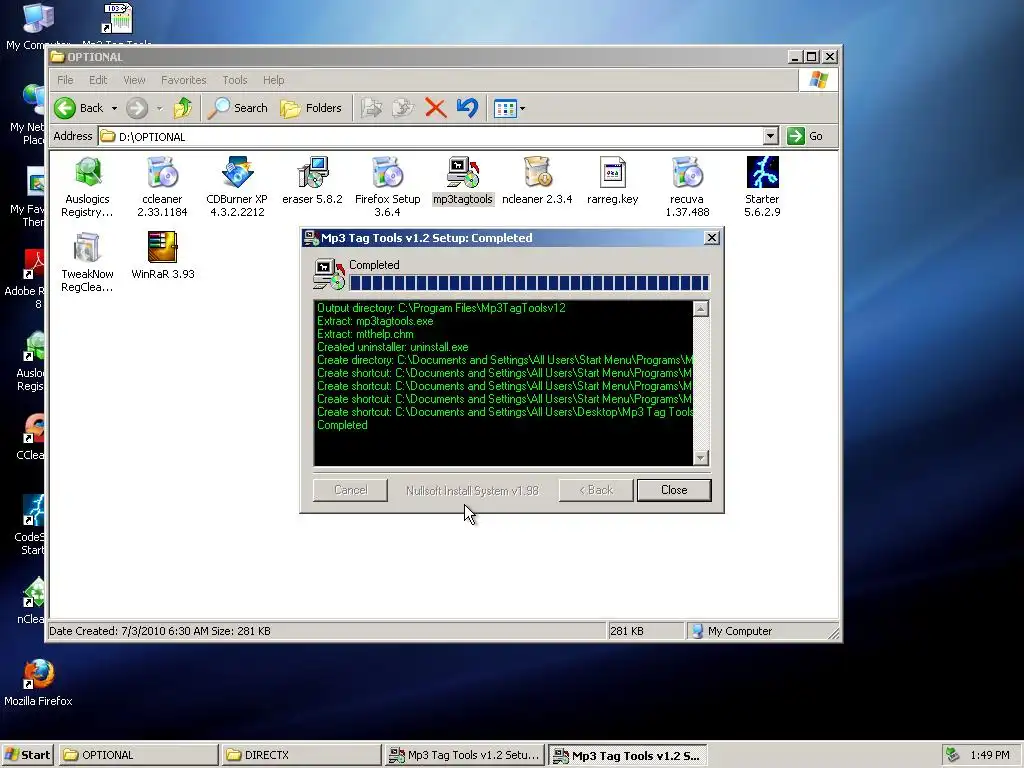Select the WinRaR 3.93 icon

click(162, 248)
